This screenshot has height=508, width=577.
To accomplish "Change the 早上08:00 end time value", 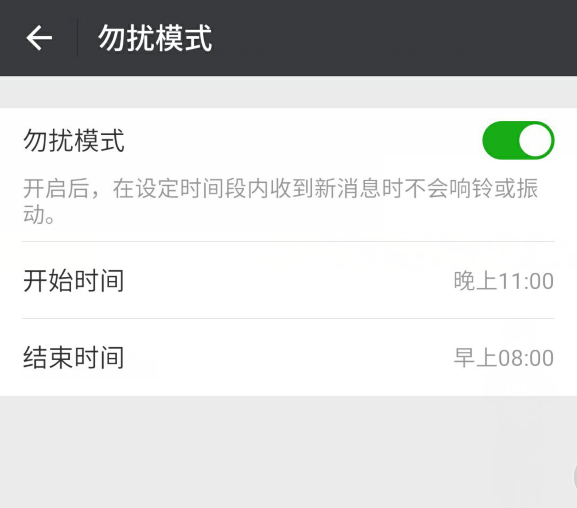I will pyautogui.click(x=503, y=357).
